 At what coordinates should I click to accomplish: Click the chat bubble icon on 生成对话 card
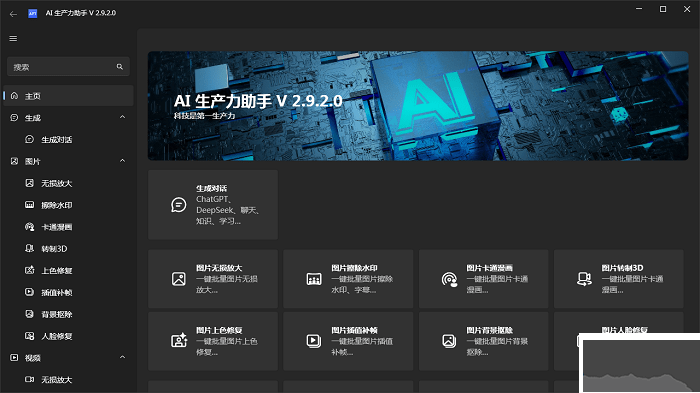[x=179, y=205]
